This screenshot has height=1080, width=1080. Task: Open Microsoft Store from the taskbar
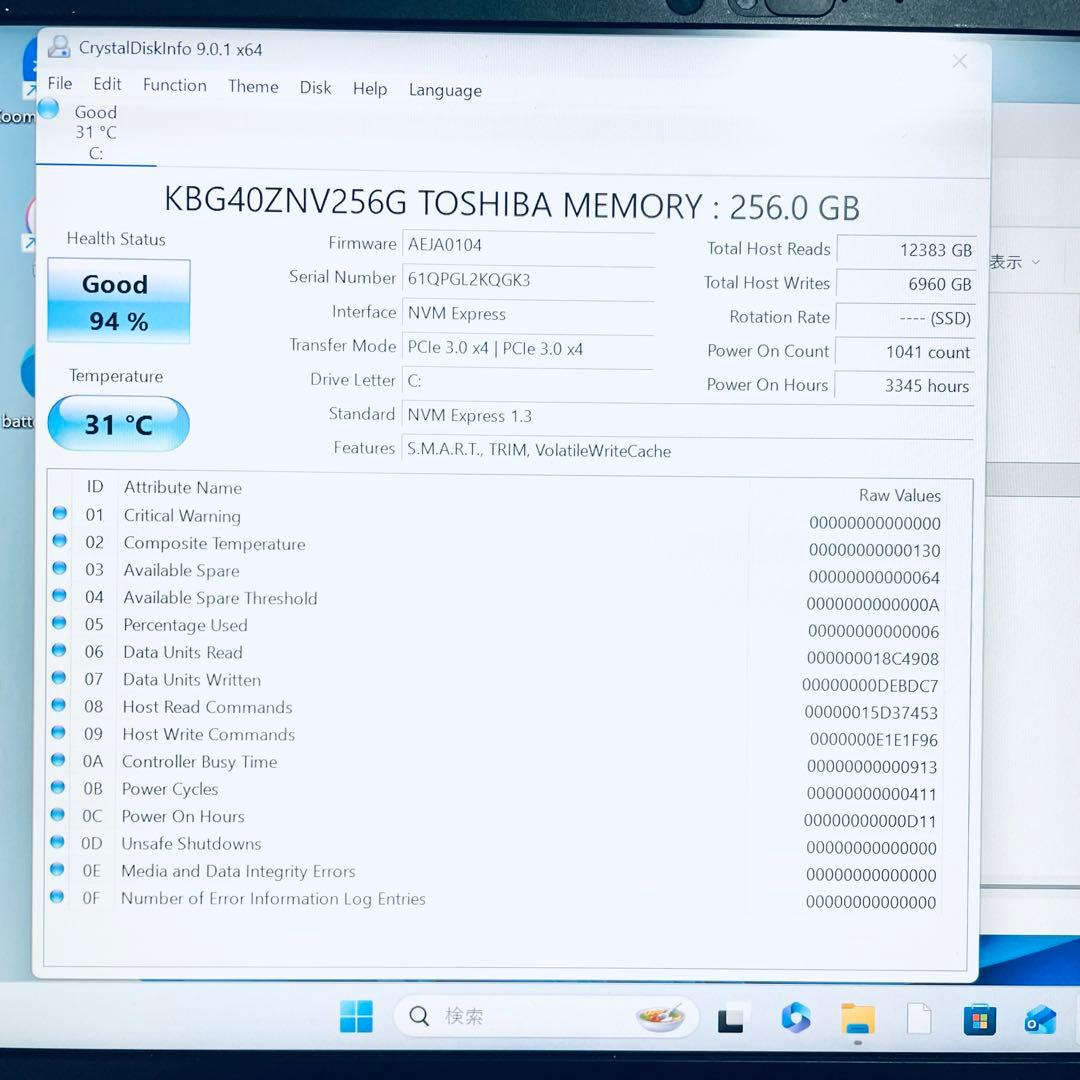click(x=979, y=1019)
